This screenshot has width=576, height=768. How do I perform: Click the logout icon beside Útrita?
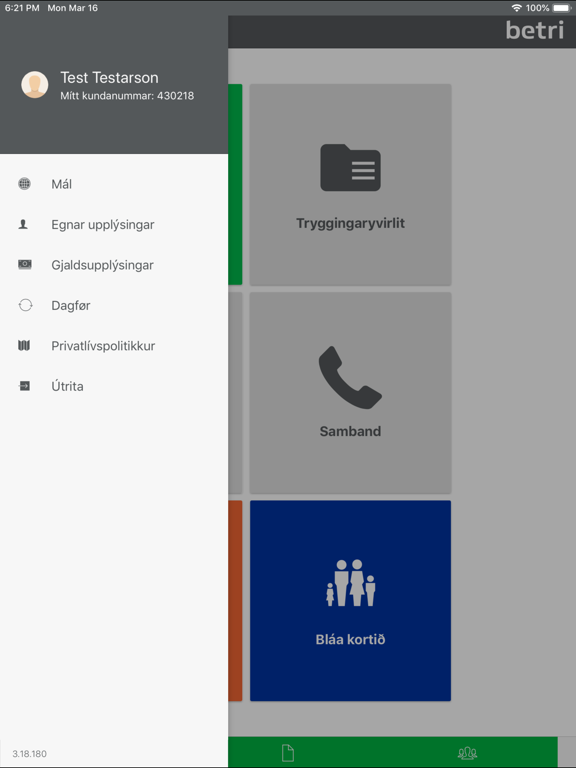pos(24,386)
